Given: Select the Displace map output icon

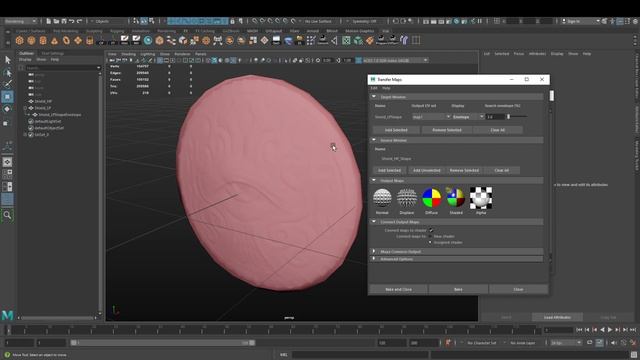Looking at the screenshot, I should 407,198.
